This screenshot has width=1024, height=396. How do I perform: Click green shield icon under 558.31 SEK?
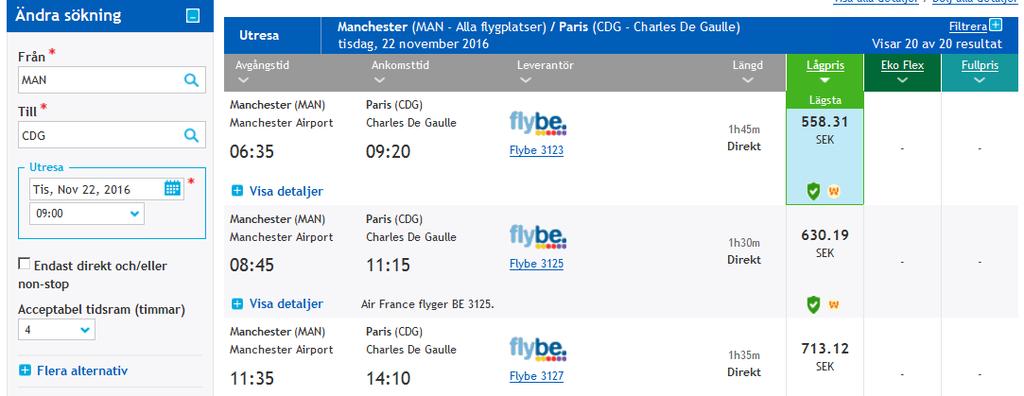tap(813, 191)
